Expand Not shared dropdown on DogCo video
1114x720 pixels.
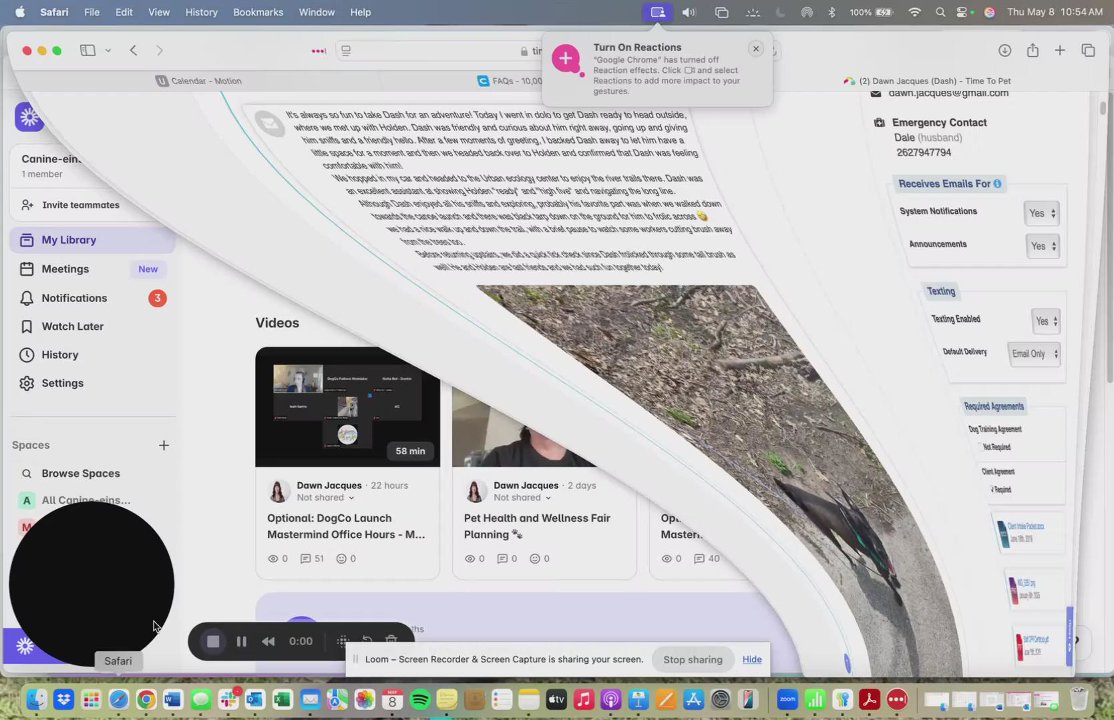click(325, 498)
